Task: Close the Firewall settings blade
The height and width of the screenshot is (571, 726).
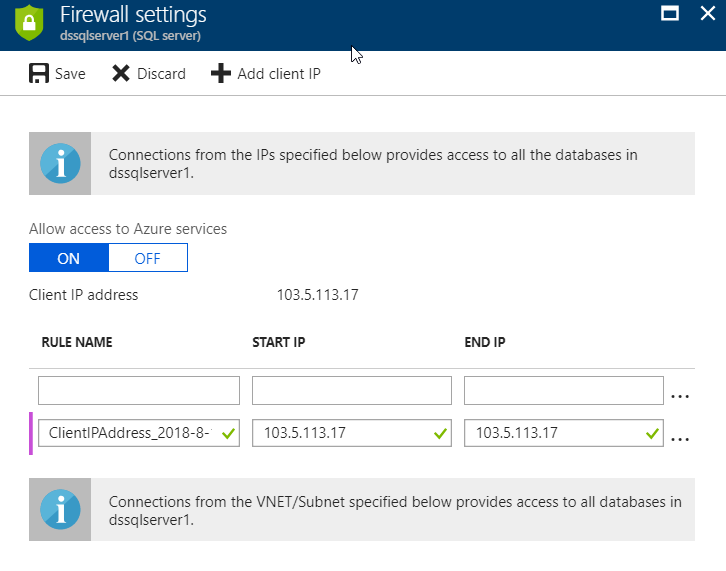Action: 707,13
